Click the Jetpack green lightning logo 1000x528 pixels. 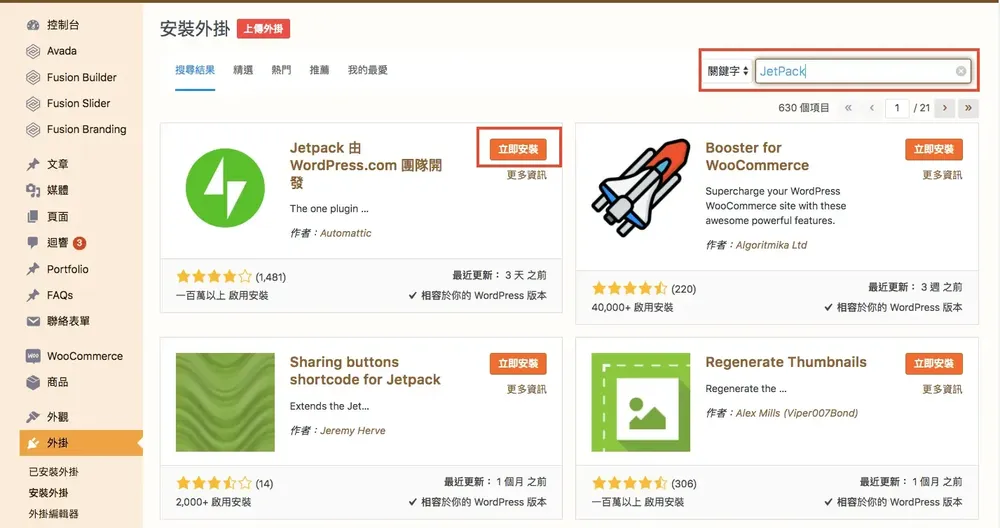coord(225,188)
